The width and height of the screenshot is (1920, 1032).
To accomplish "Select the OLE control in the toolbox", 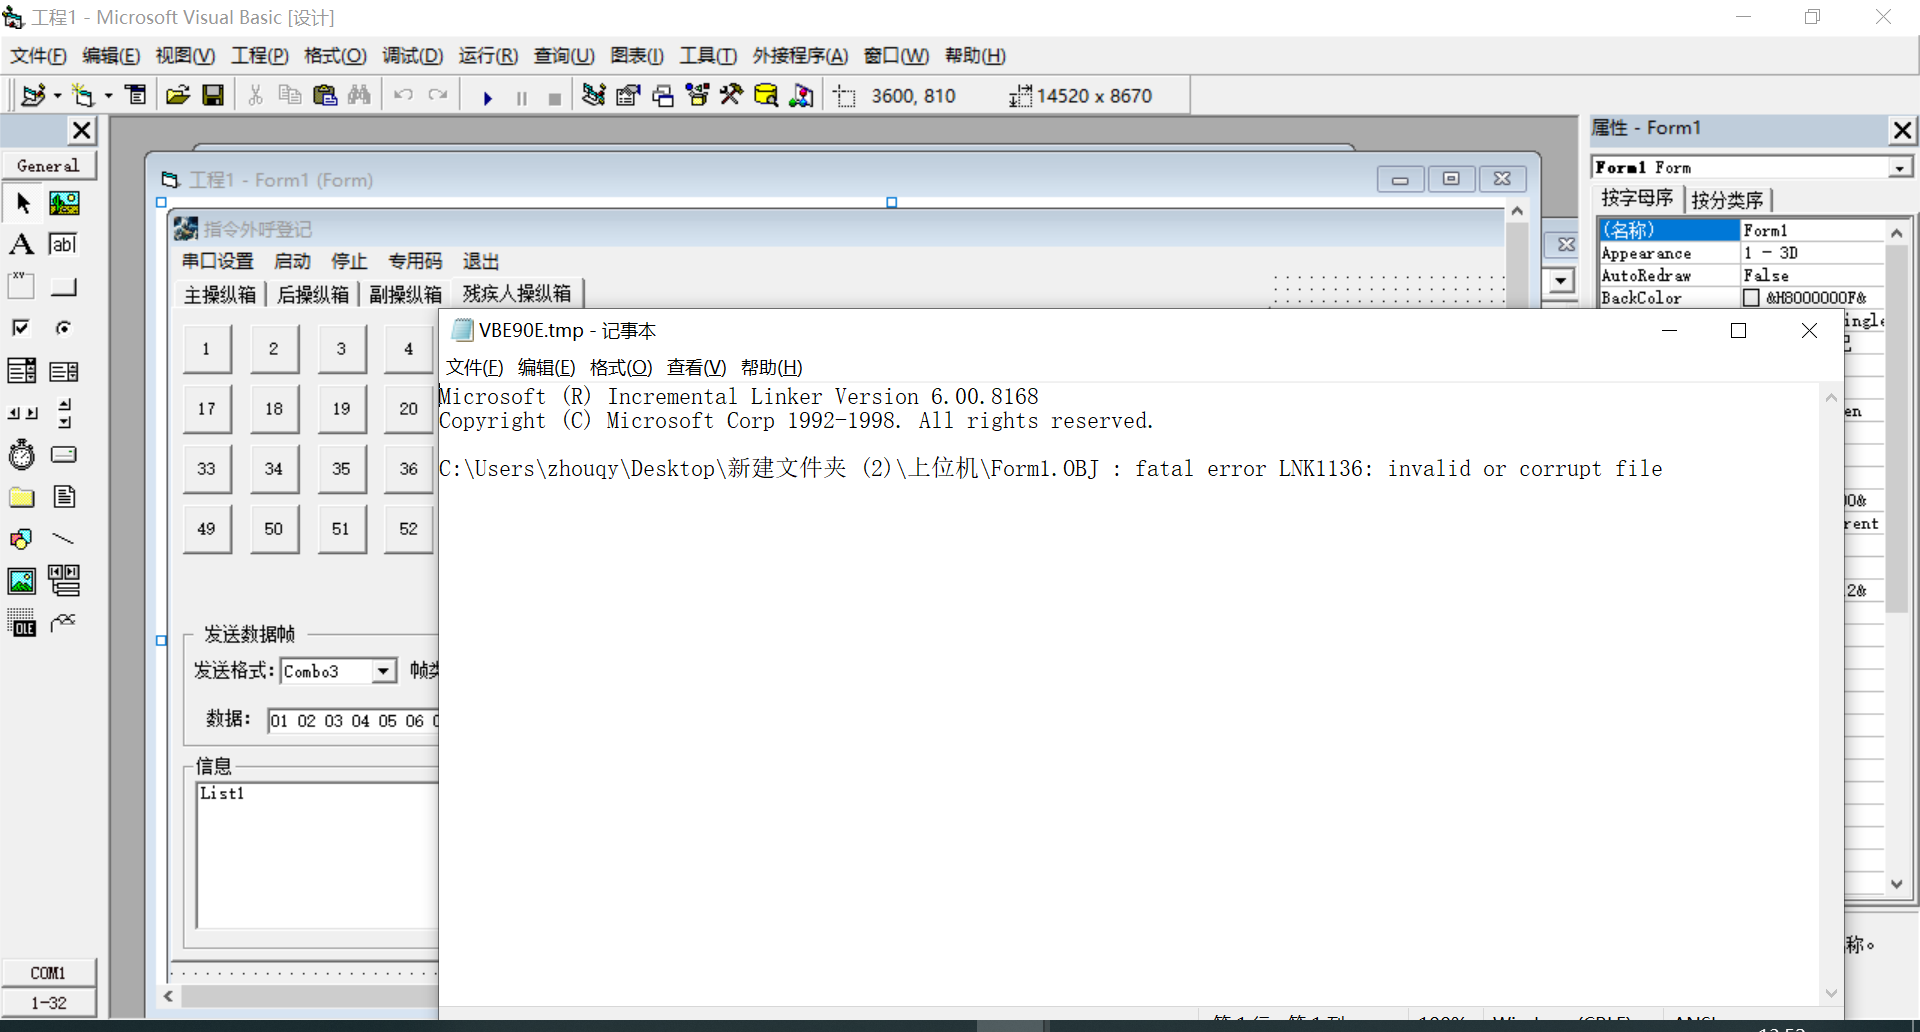I will pyautogui.click(x=22, y=623).
